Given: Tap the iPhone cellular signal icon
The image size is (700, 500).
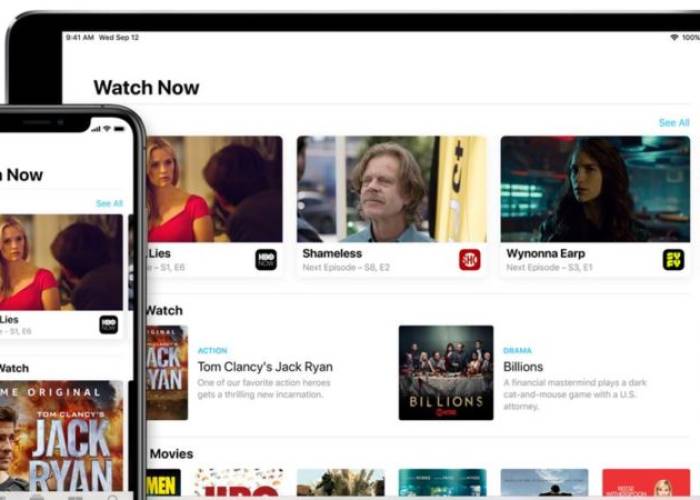Looking at the screenshot, I should coord(96,129).
